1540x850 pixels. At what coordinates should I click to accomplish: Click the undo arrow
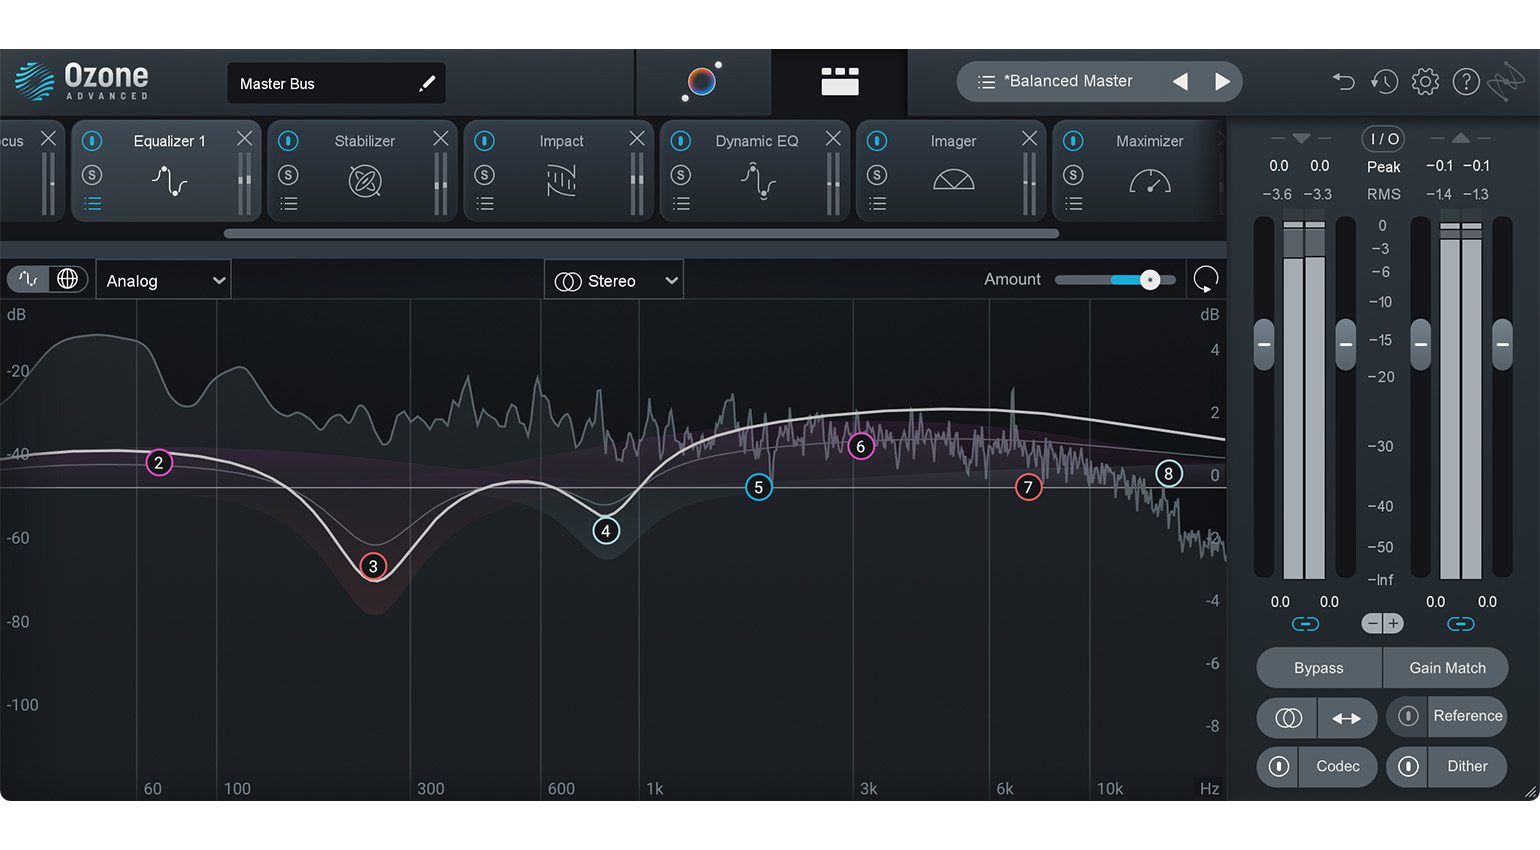coord(1343,81)
